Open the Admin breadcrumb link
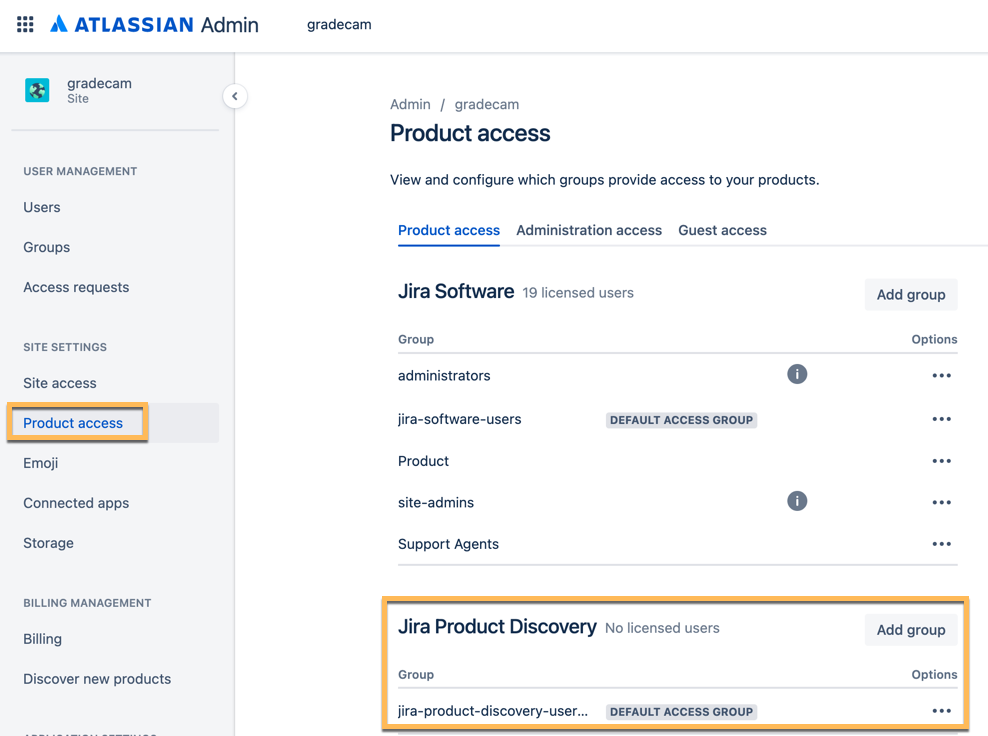Viewport: 988px width, 736px height. click(410, 104)
